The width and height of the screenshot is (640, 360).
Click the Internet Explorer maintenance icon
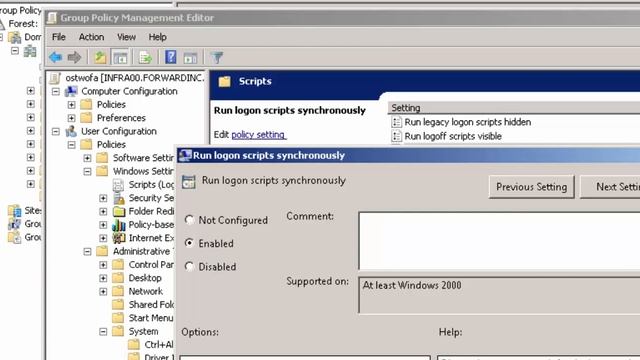(119, 238)
